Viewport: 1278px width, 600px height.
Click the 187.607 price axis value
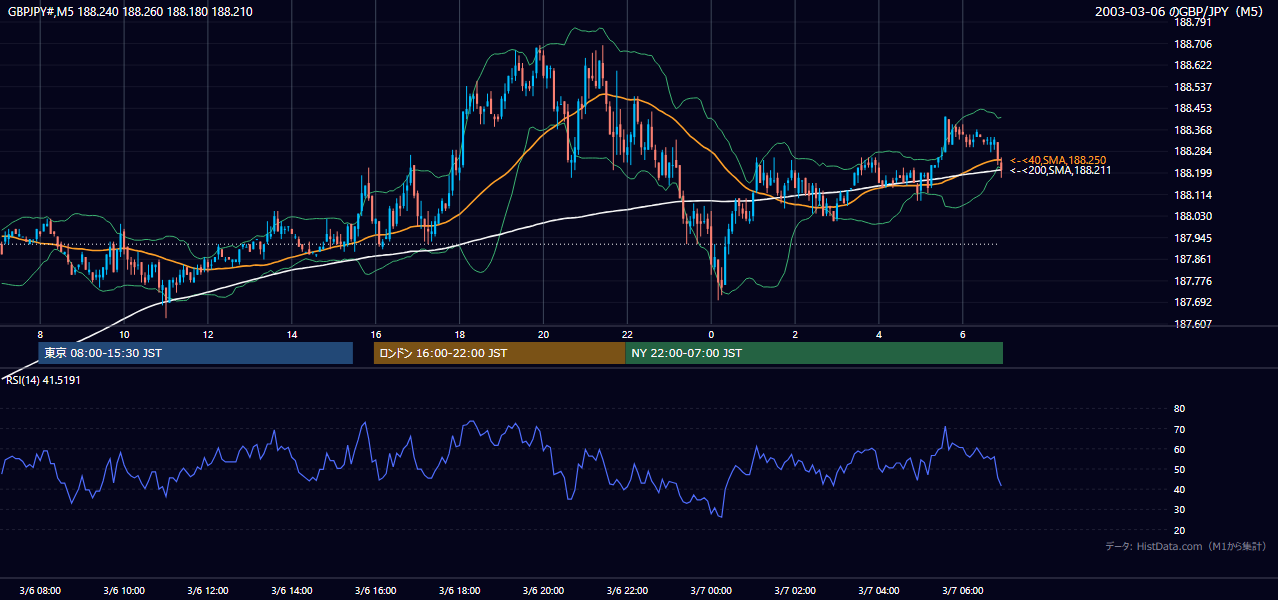click(x=1192, y=324)
